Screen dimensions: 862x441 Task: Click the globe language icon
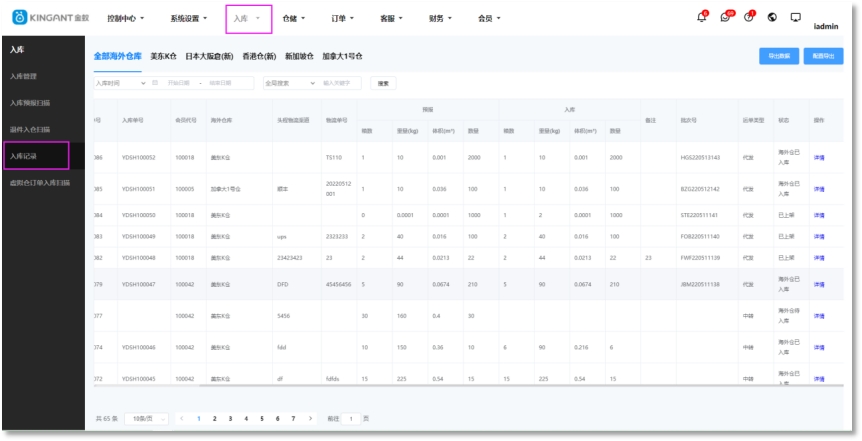tap(773, 17)
